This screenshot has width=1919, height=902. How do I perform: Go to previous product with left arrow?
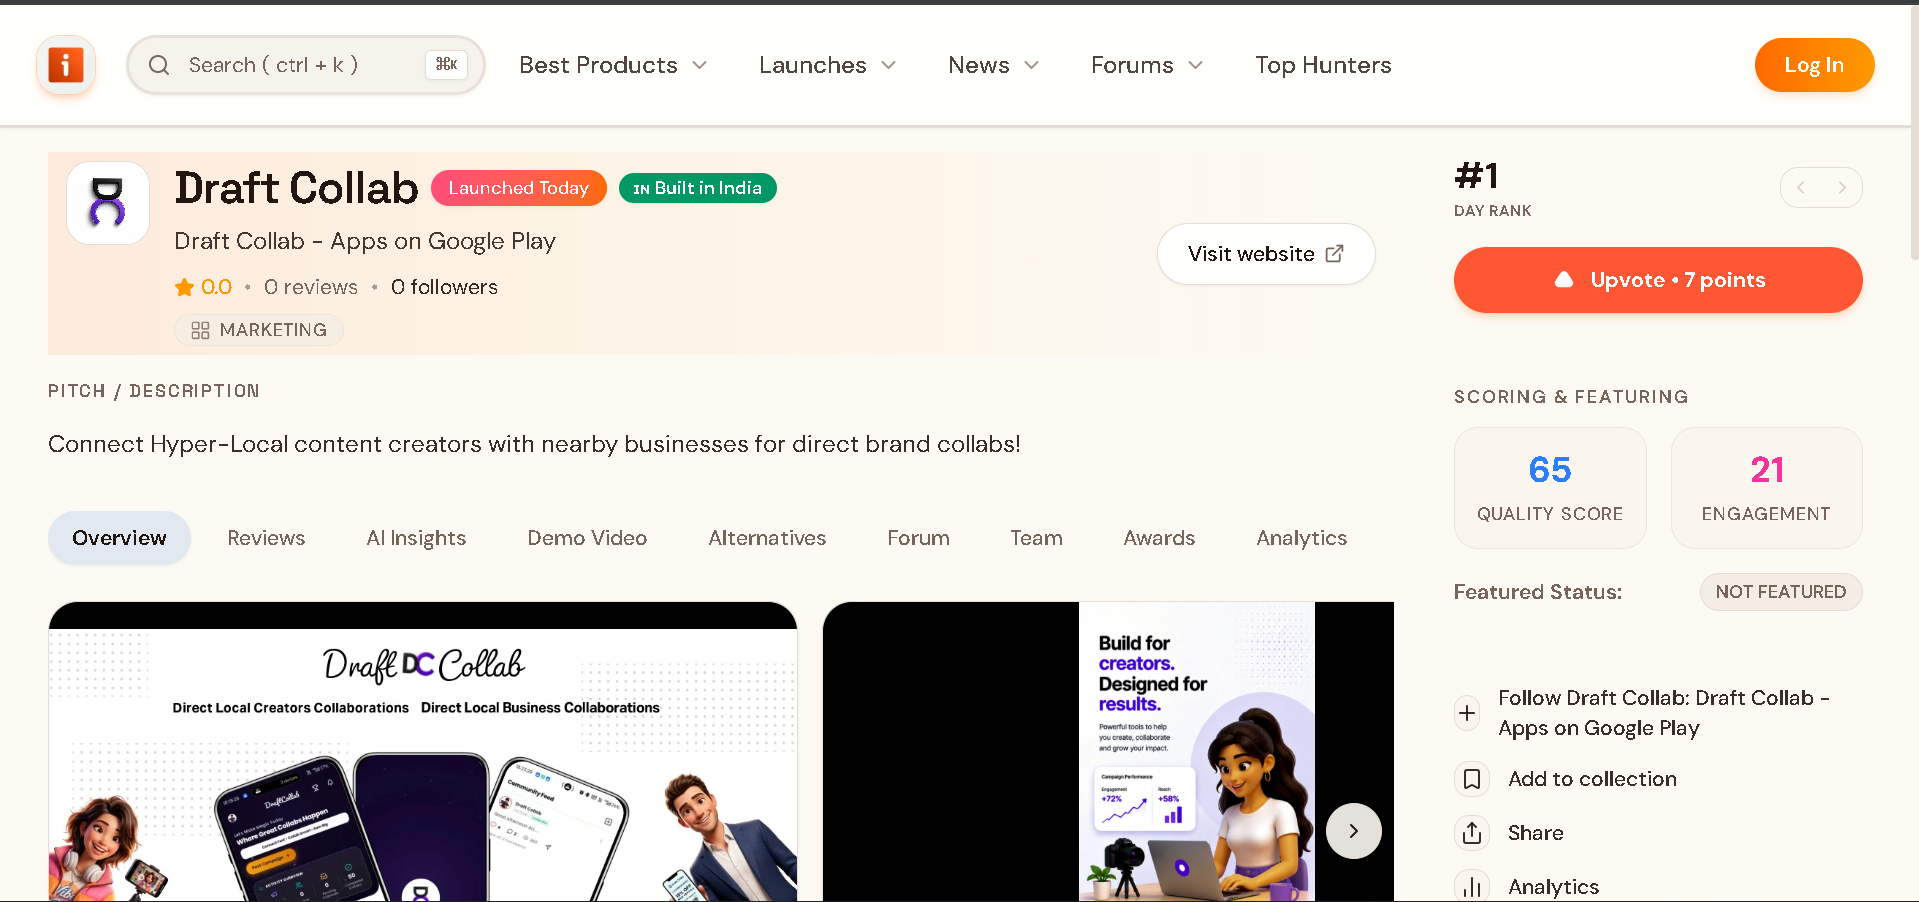(1801, 188)
